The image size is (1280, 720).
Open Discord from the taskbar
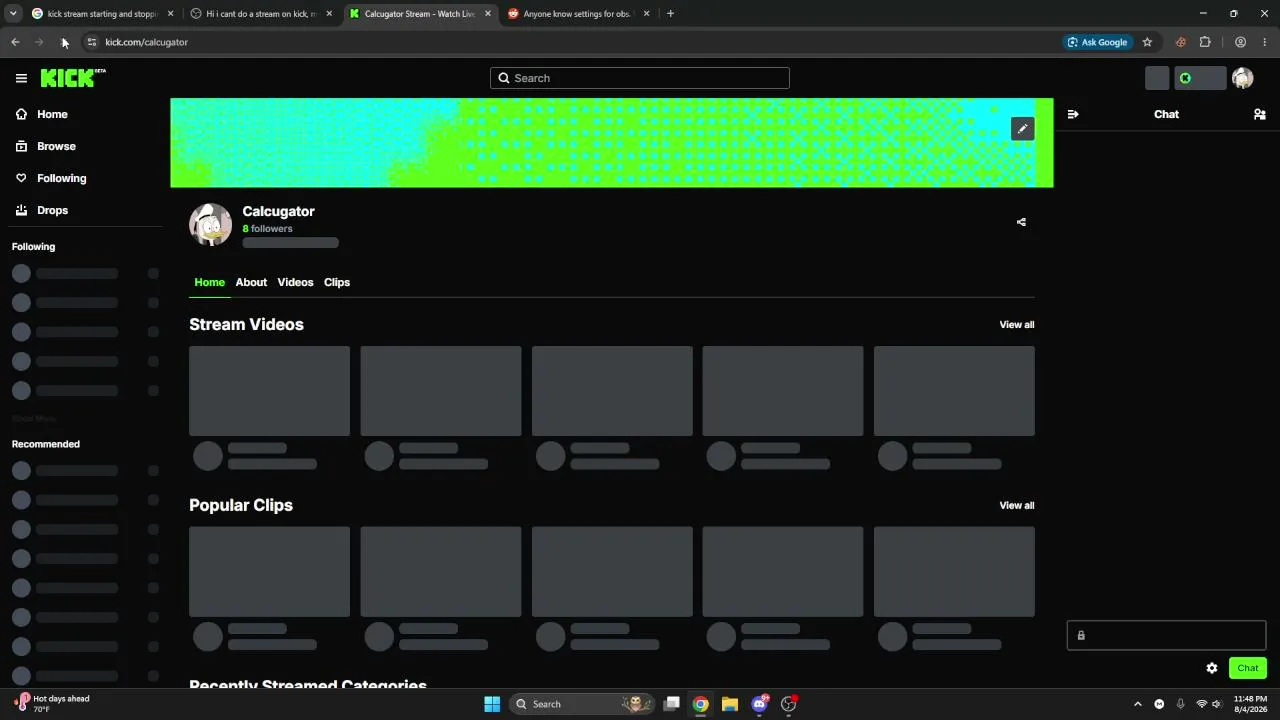[760, 704]
